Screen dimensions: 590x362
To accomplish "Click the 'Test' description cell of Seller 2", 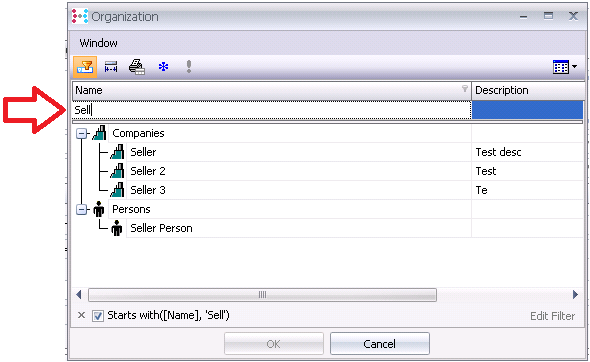I will [x=527, y=171].
